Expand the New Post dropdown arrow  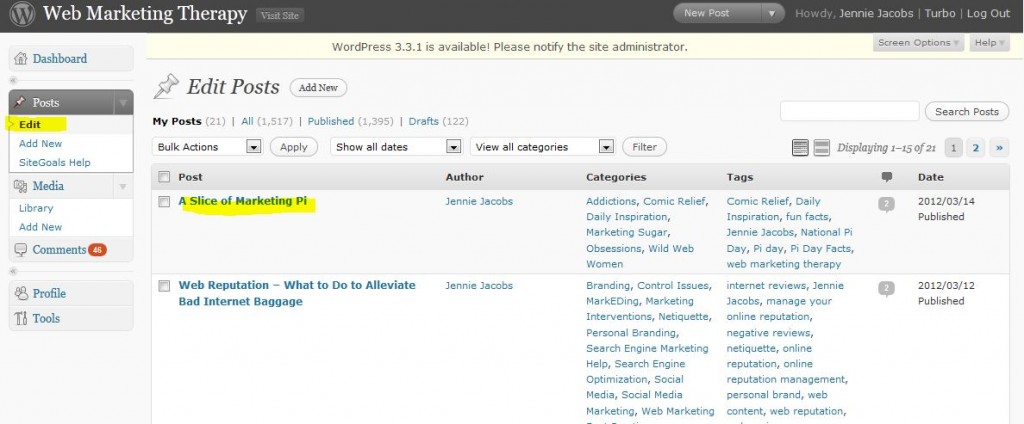[x=772, y=13]
